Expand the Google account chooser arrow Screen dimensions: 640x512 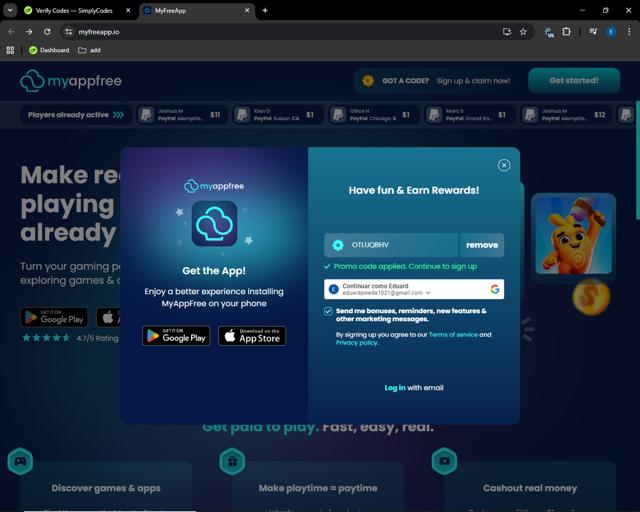[x=428, y=293]
